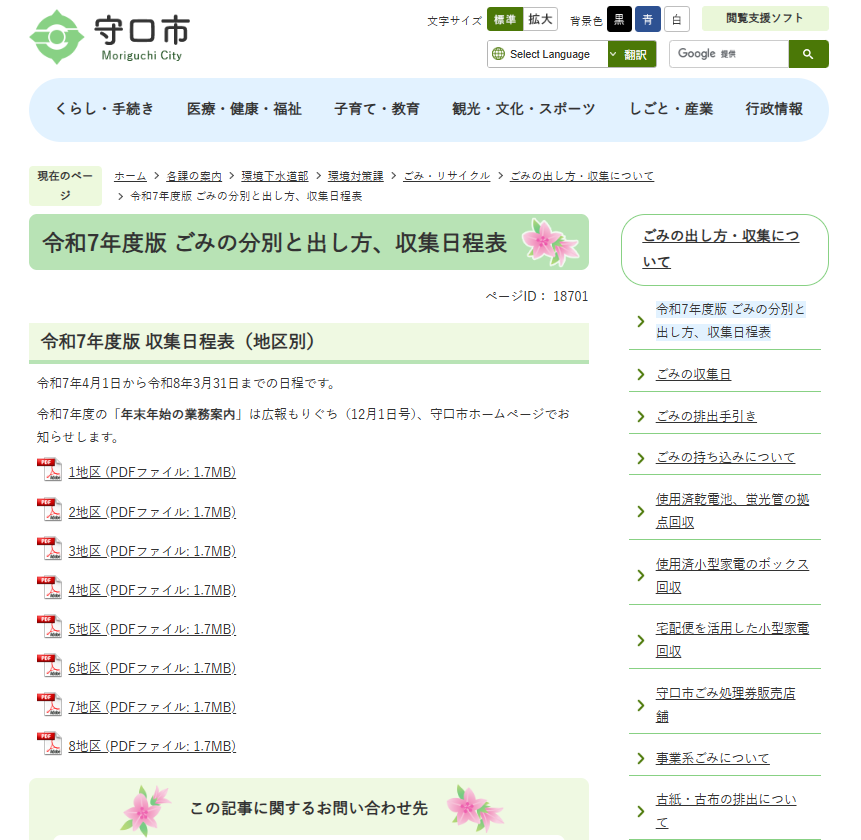The image size is (861, 840).
Task: Click the PDF icon beside 1地区
Action: tap(49, 471)
